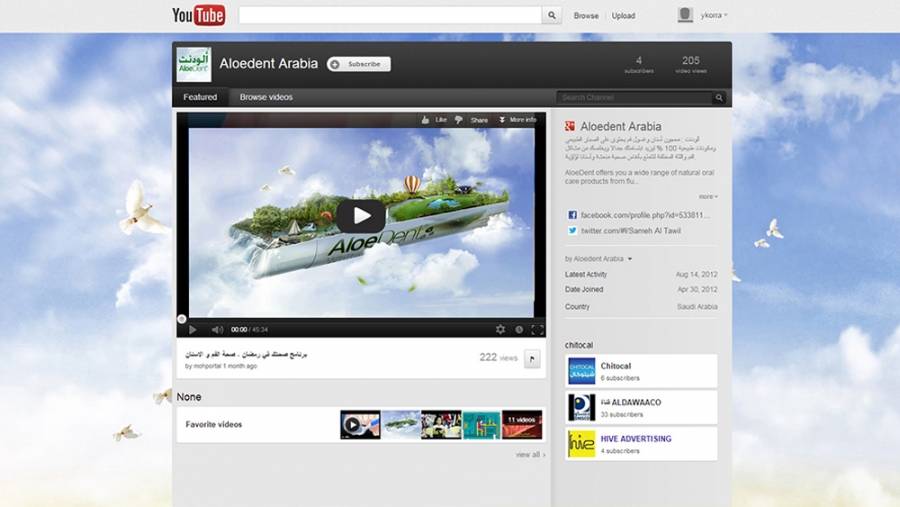Viewport: 900px width, 507px height.
Task: Switch to Browse videos tab
Action: coord(266,97)
